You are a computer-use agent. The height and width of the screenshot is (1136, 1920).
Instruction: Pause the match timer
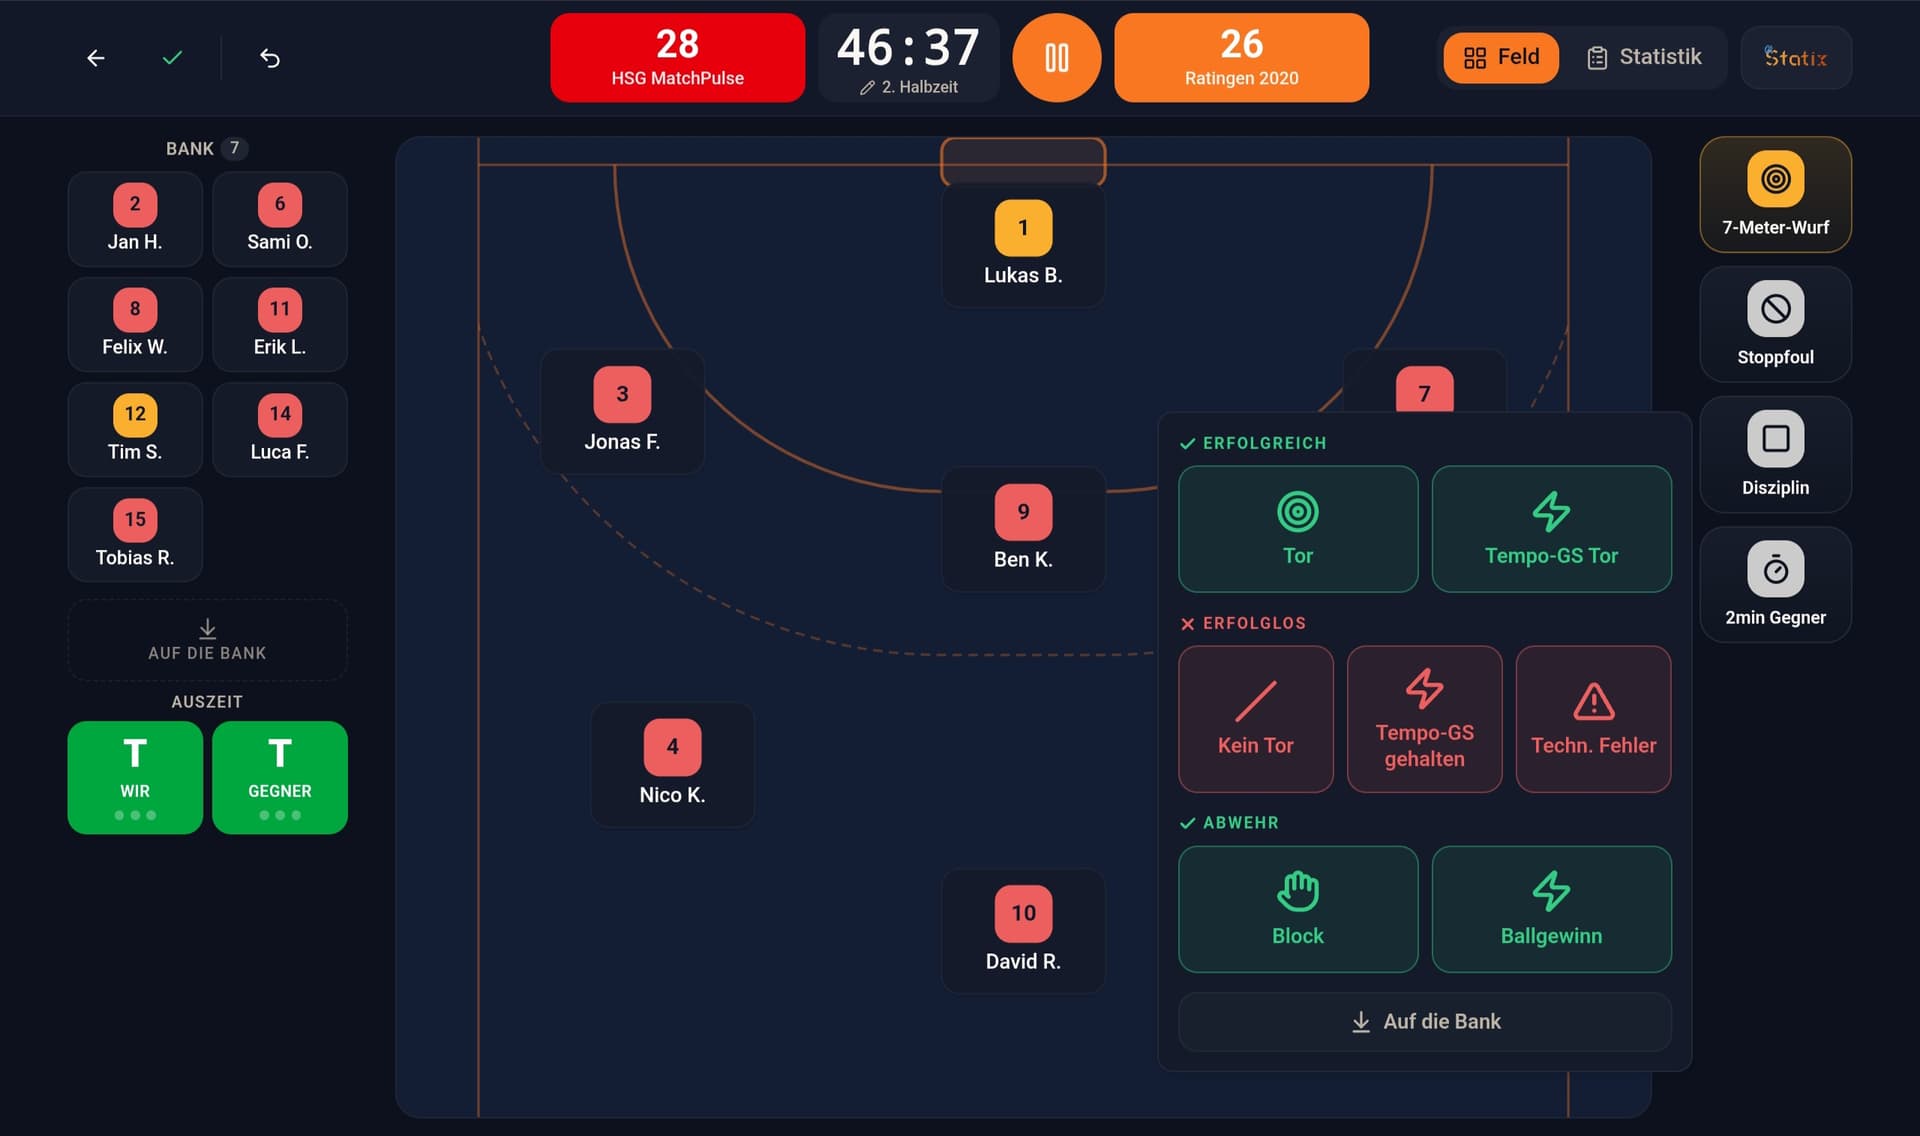click(1057, 58)
